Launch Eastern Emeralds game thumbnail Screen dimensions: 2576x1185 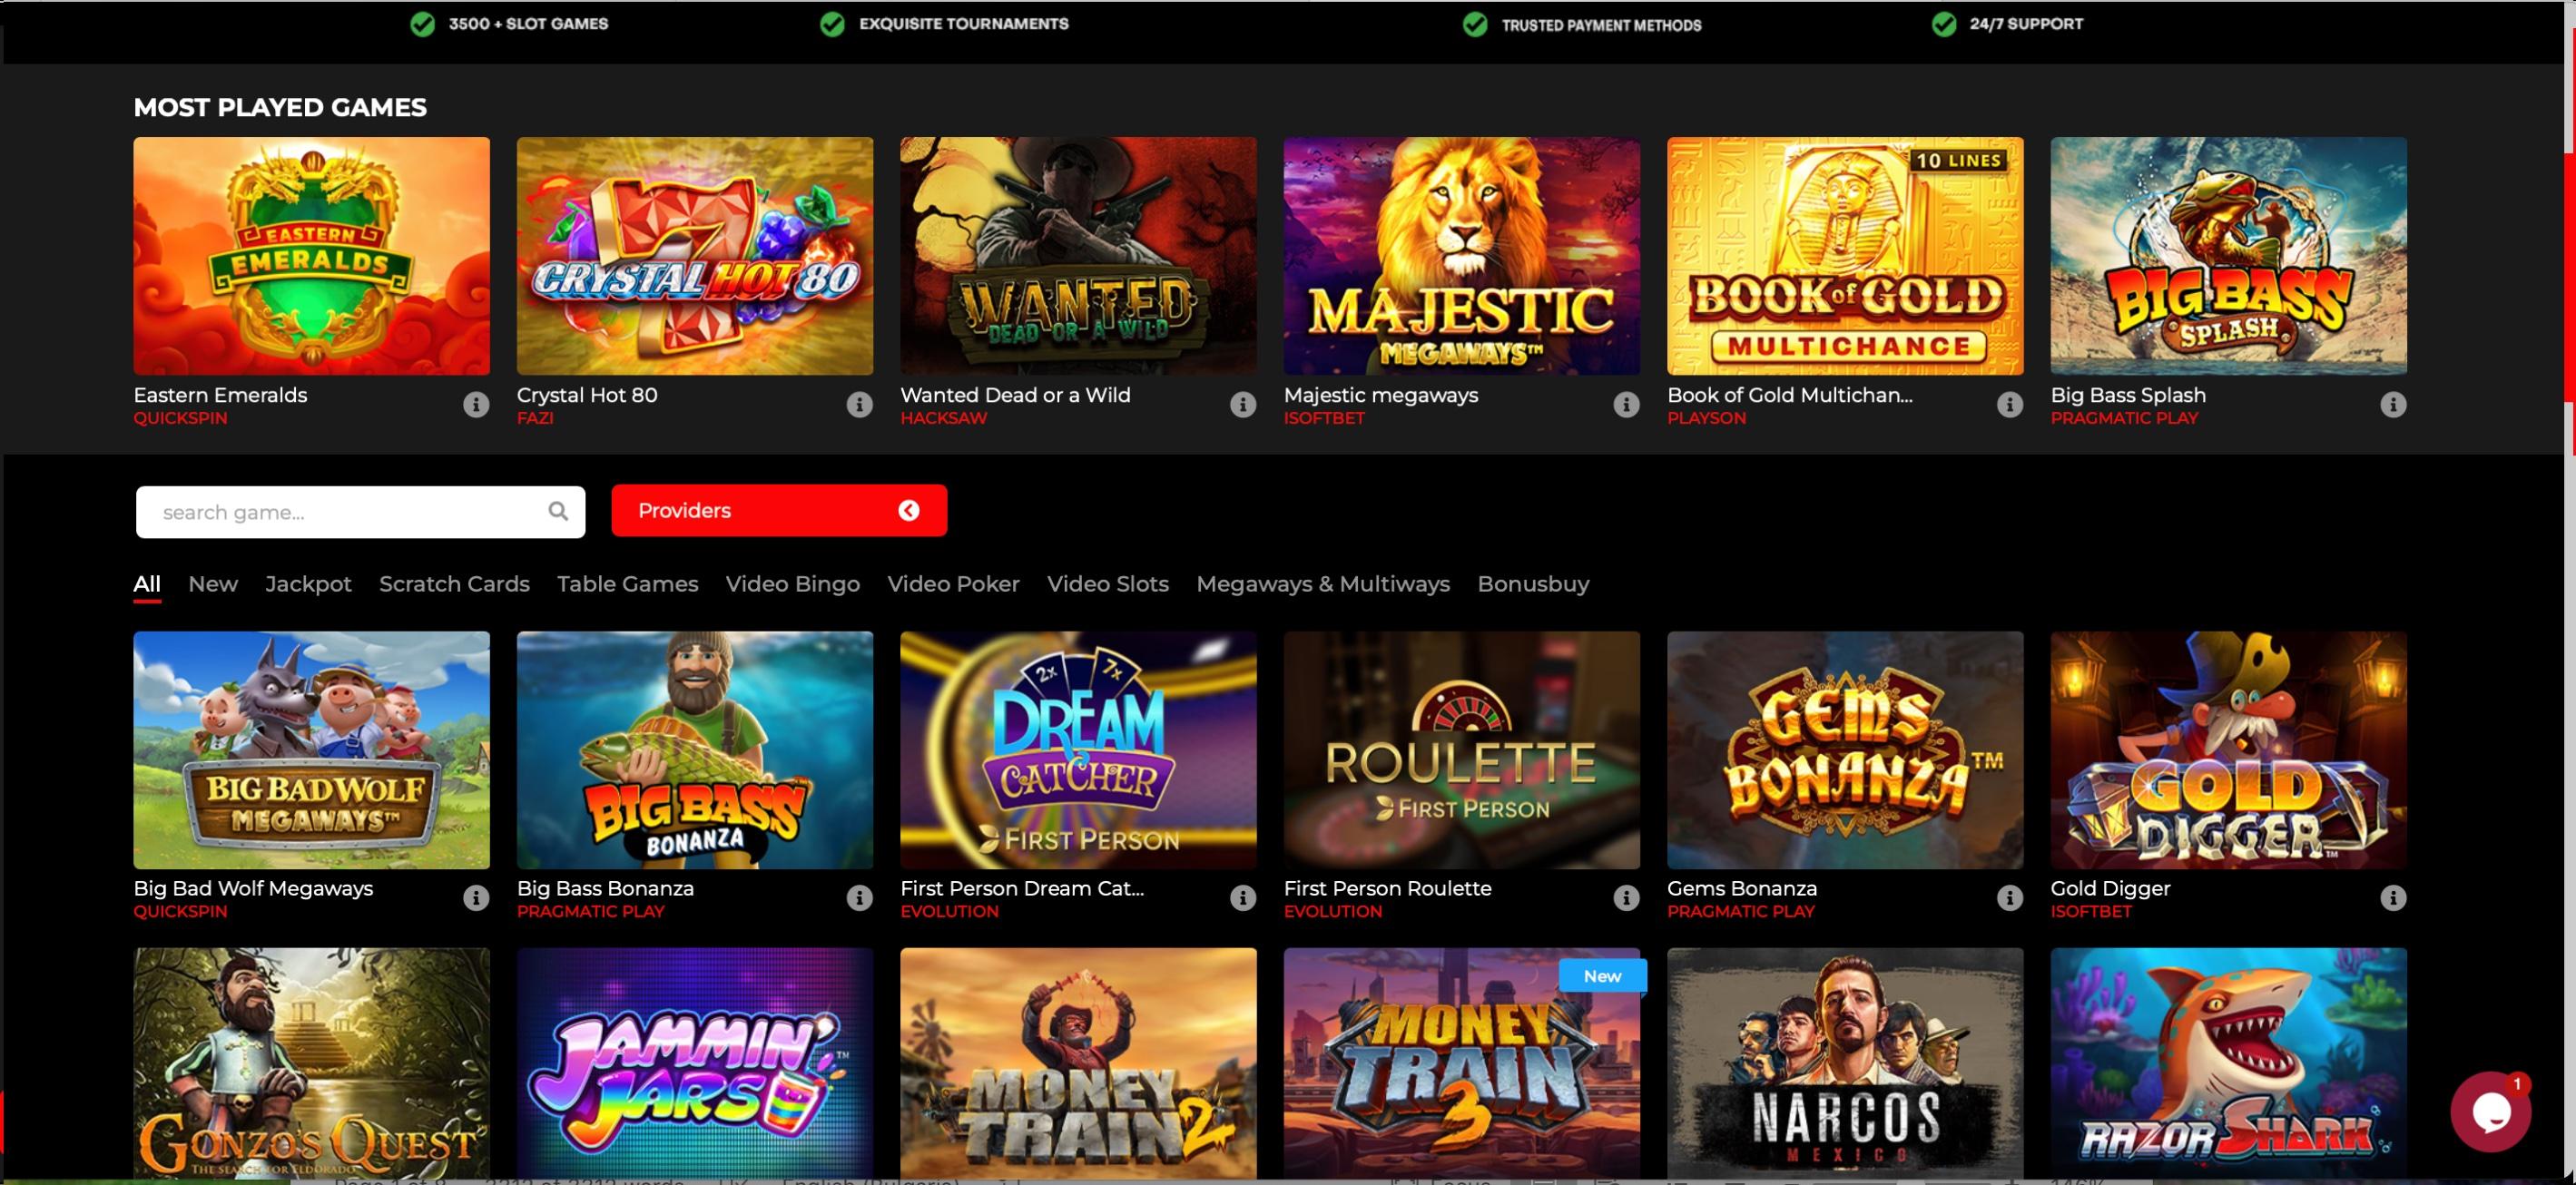coord(311,256)
